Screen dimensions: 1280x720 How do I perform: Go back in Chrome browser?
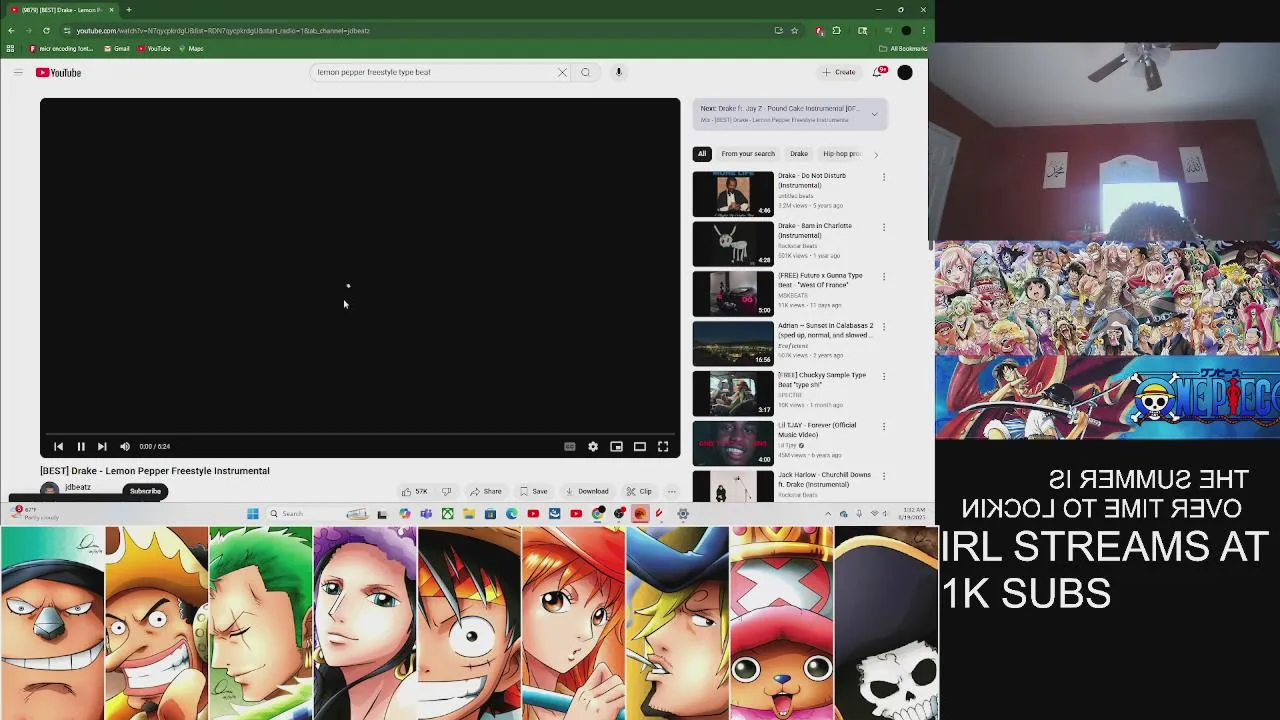11,30
